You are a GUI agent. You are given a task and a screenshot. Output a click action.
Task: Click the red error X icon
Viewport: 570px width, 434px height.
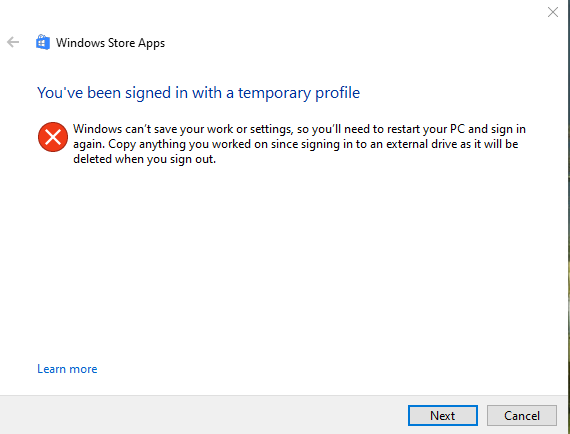click(53, 137)
